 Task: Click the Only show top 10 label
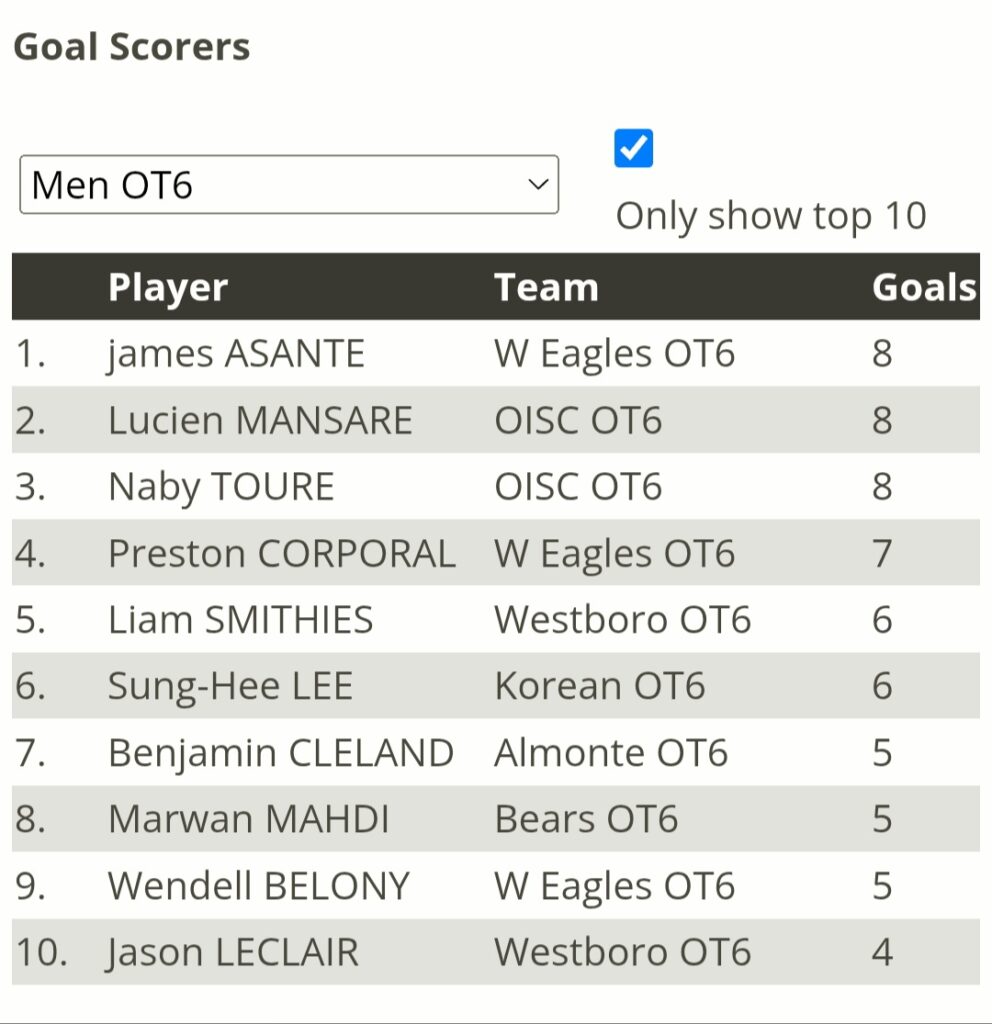(771, 216)
